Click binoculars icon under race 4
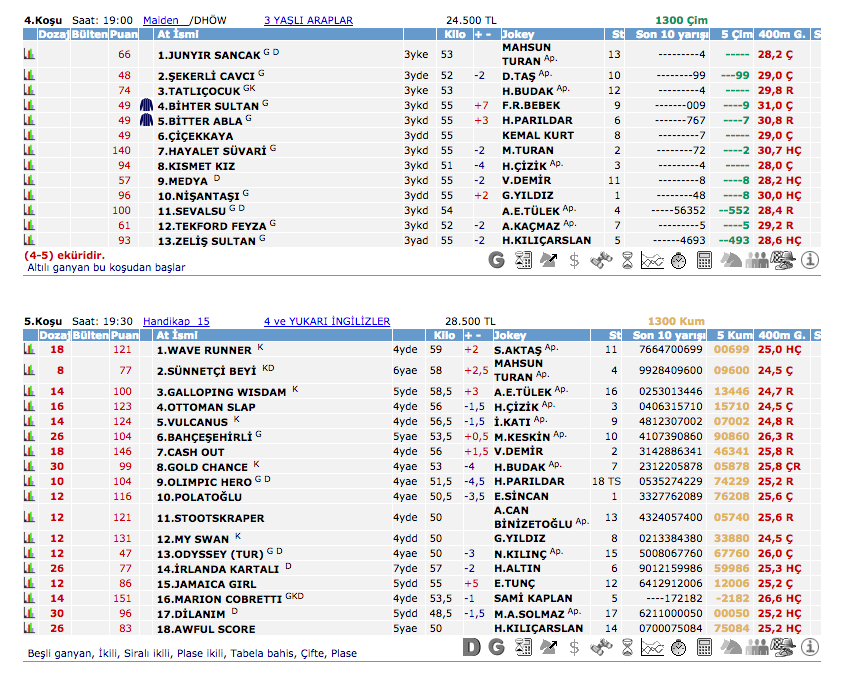The height and width of the screenshot is (676, 843). tap(600, 261)
